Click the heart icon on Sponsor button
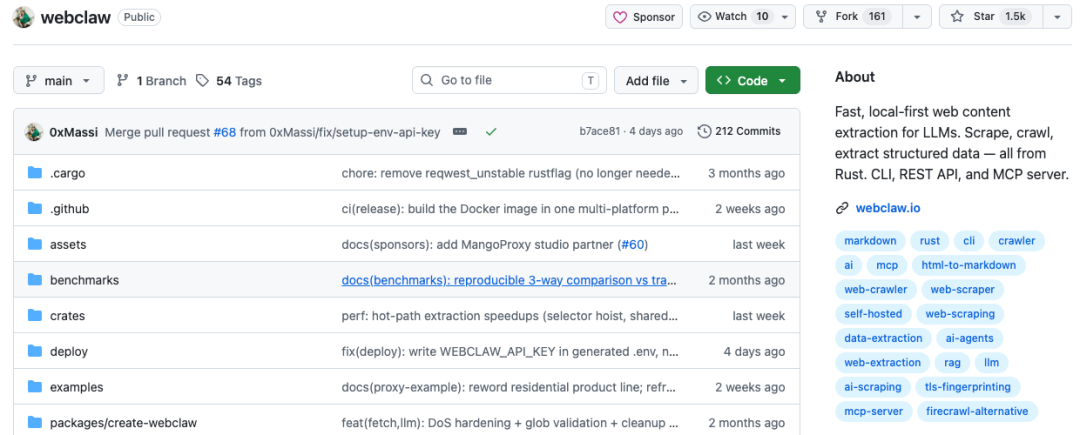 point(621,17)
